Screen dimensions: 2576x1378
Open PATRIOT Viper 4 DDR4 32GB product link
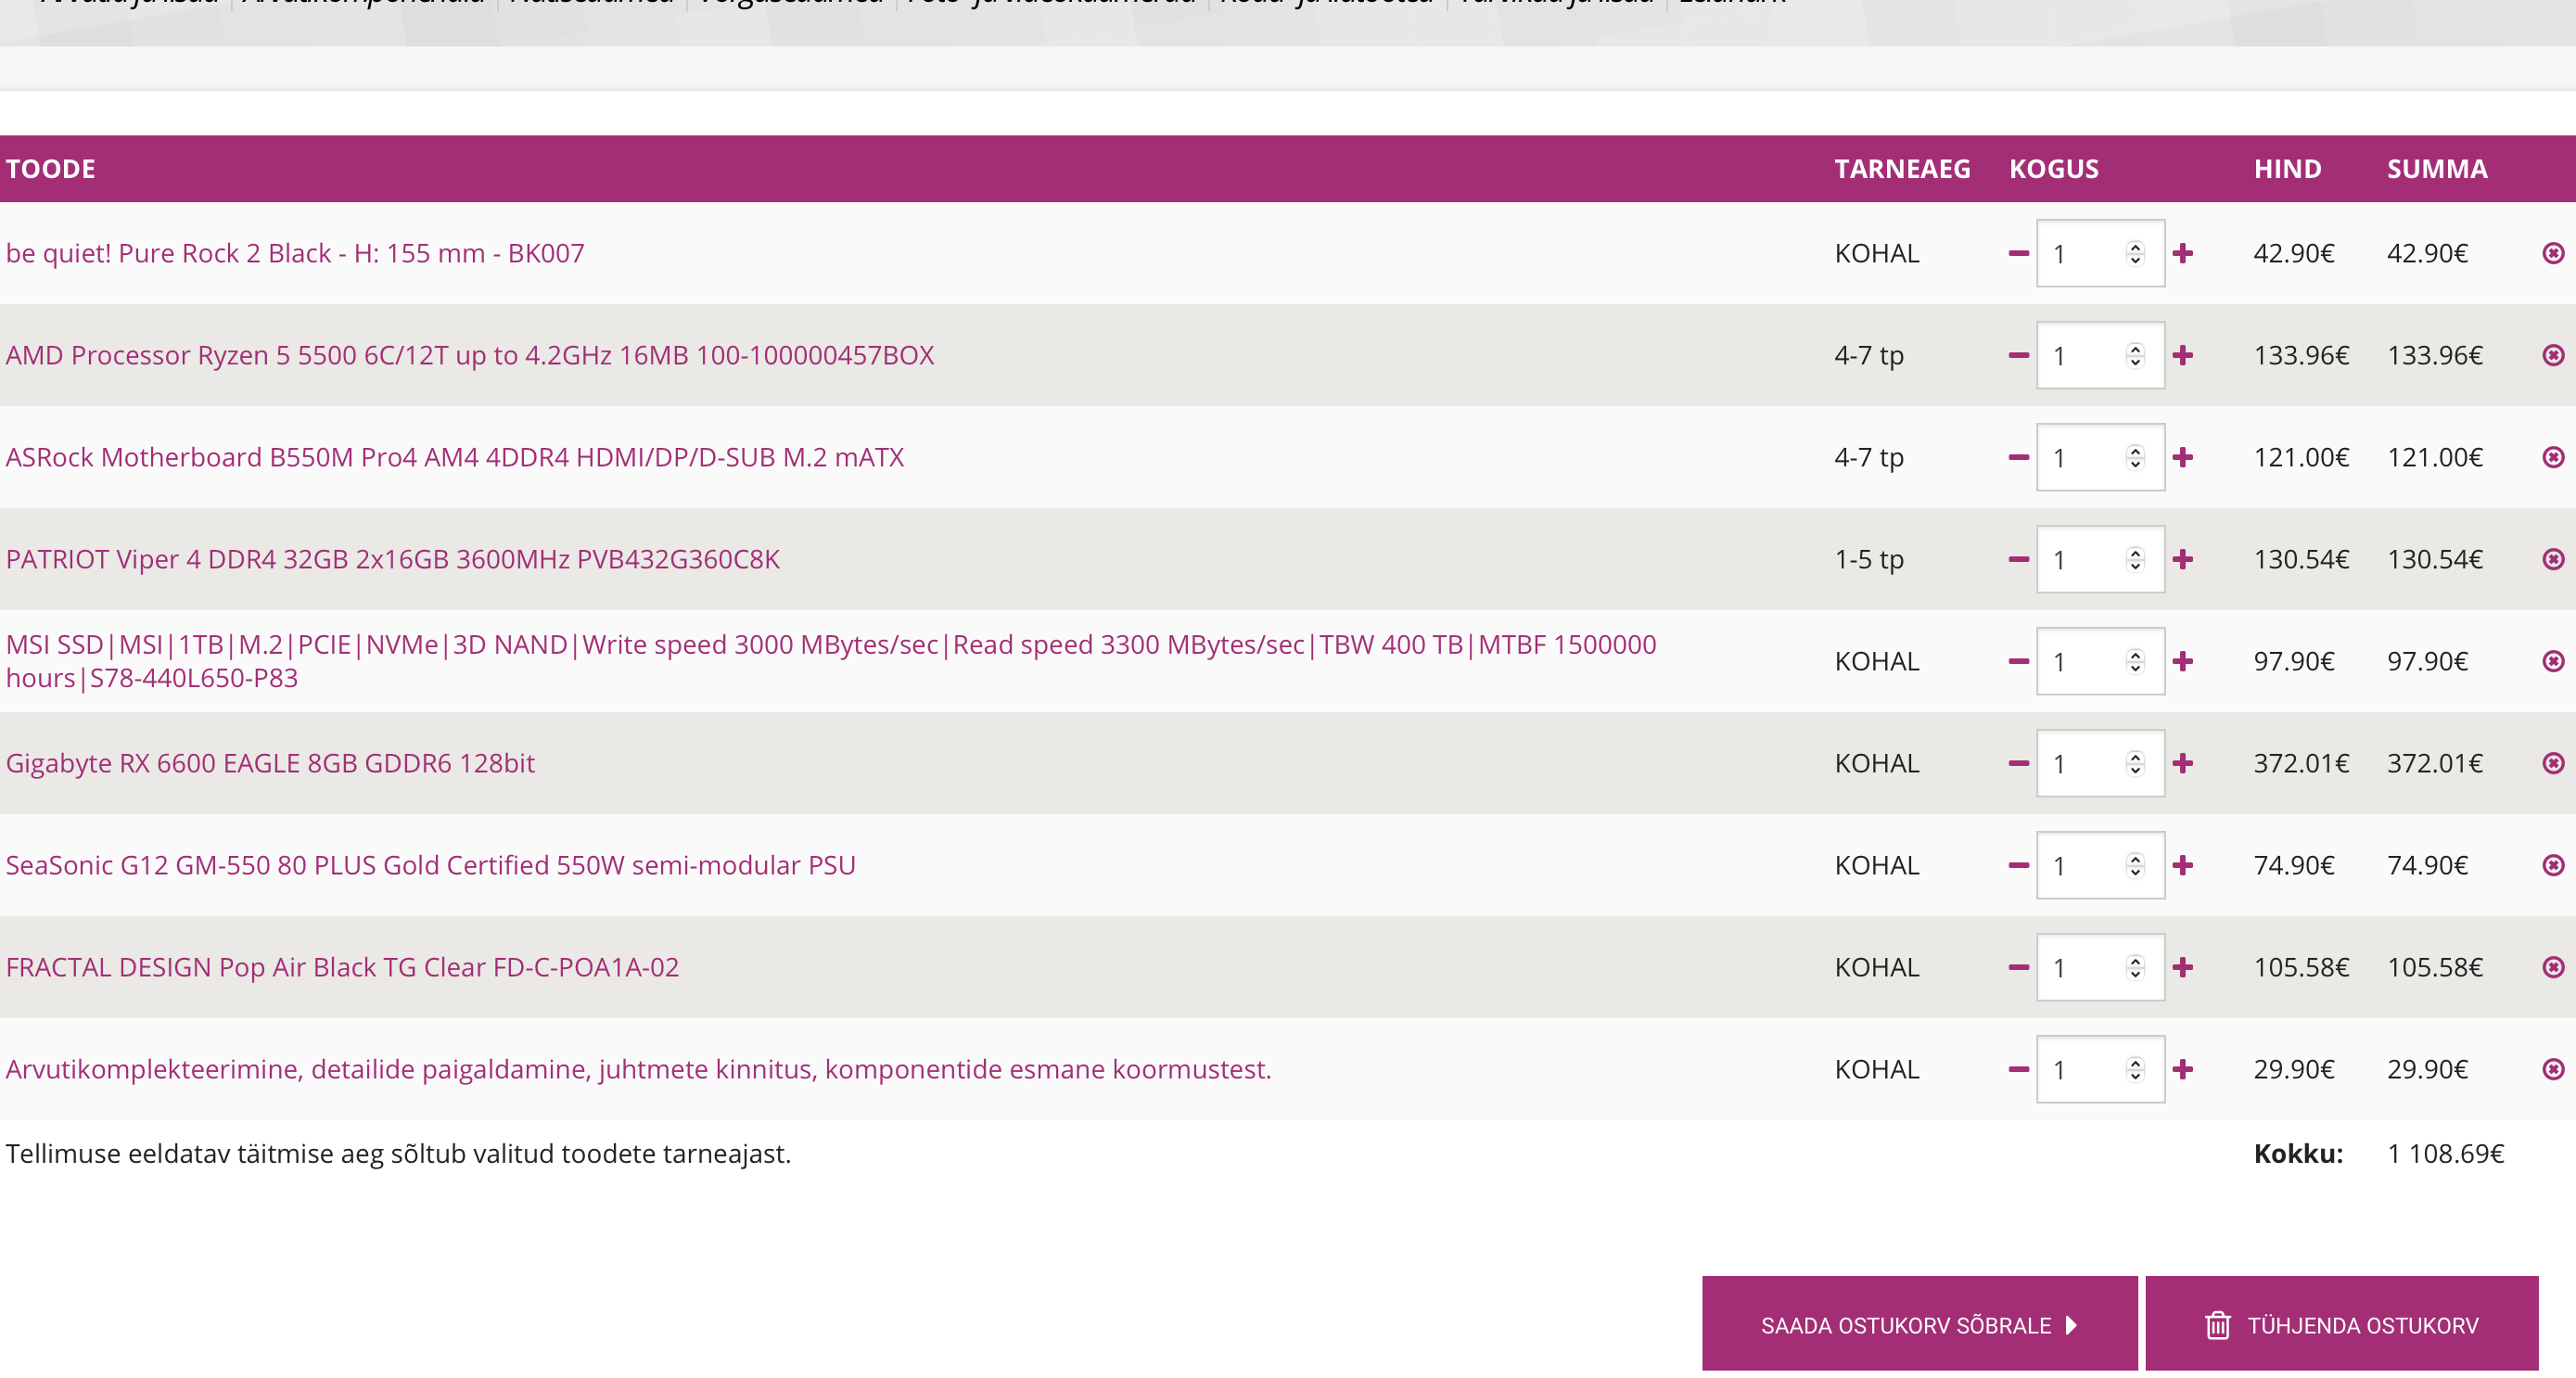coord(393,560)
